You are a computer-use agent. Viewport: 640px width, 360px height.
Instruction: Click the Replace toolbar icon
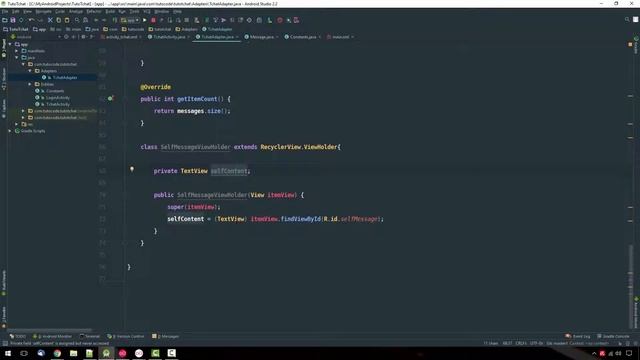coord(85,20)
